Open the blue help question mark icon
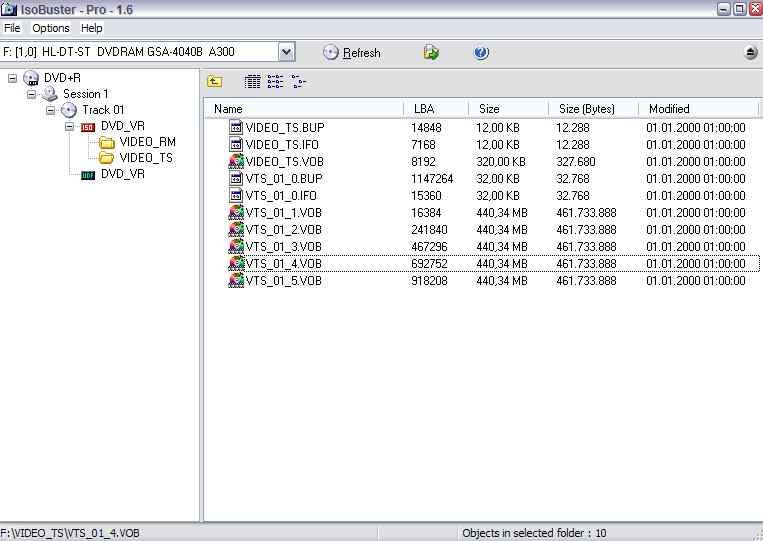This screenshot has height=541, width=763. pos(481,53)
